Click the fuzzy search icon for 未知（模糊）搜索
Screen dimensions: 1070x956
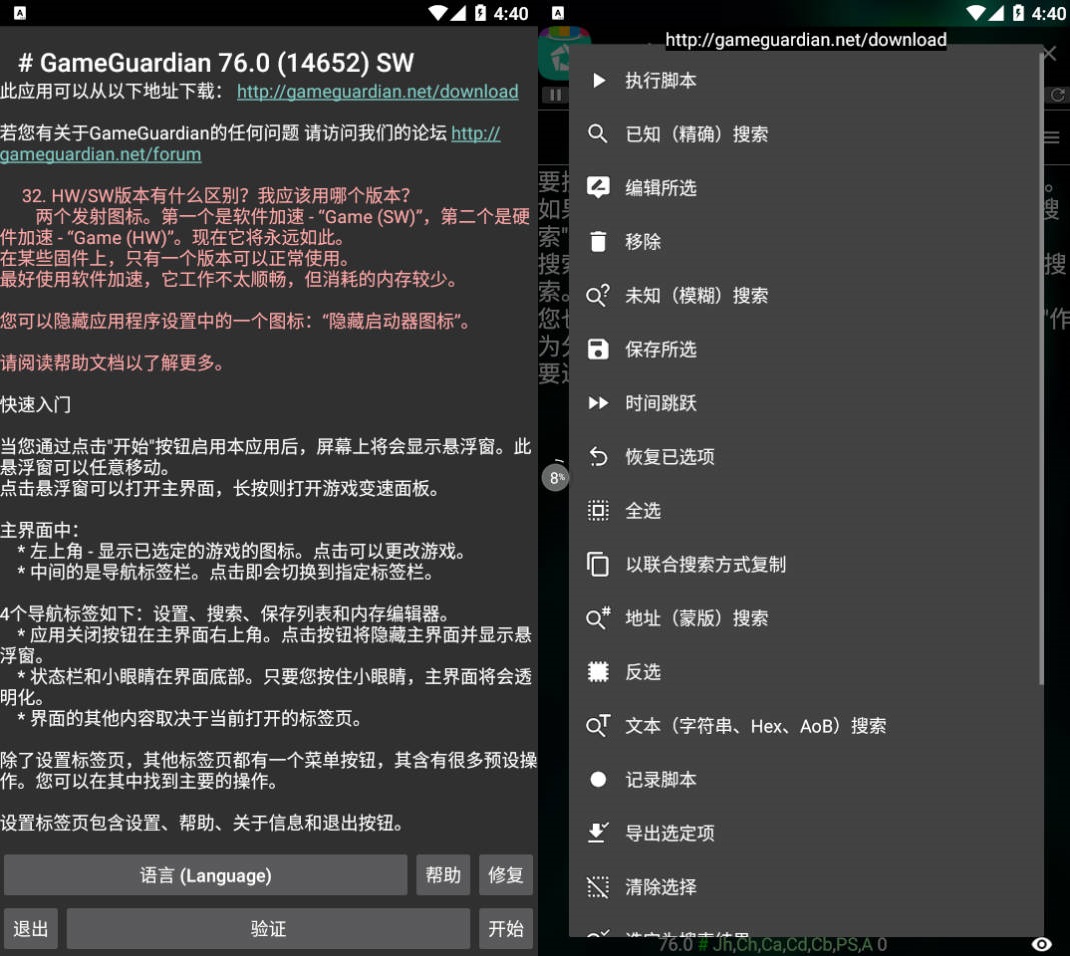598,295
